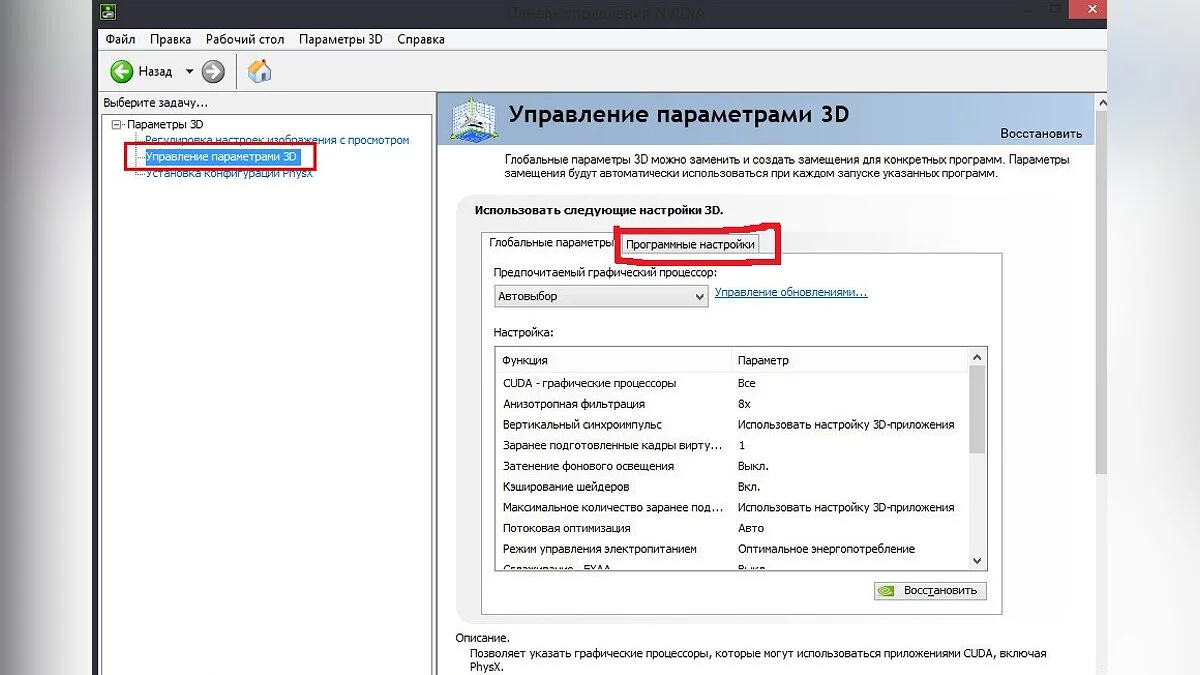This screenshot has height=675, width=1200.
Task: Click the Forward arrow icon
Action: point(213,71)
